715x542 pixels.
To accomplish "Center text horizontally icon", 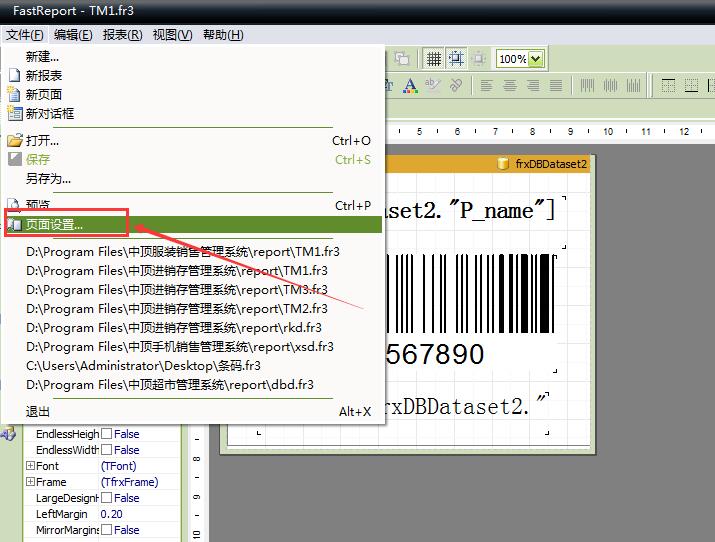I will [510, 85].
